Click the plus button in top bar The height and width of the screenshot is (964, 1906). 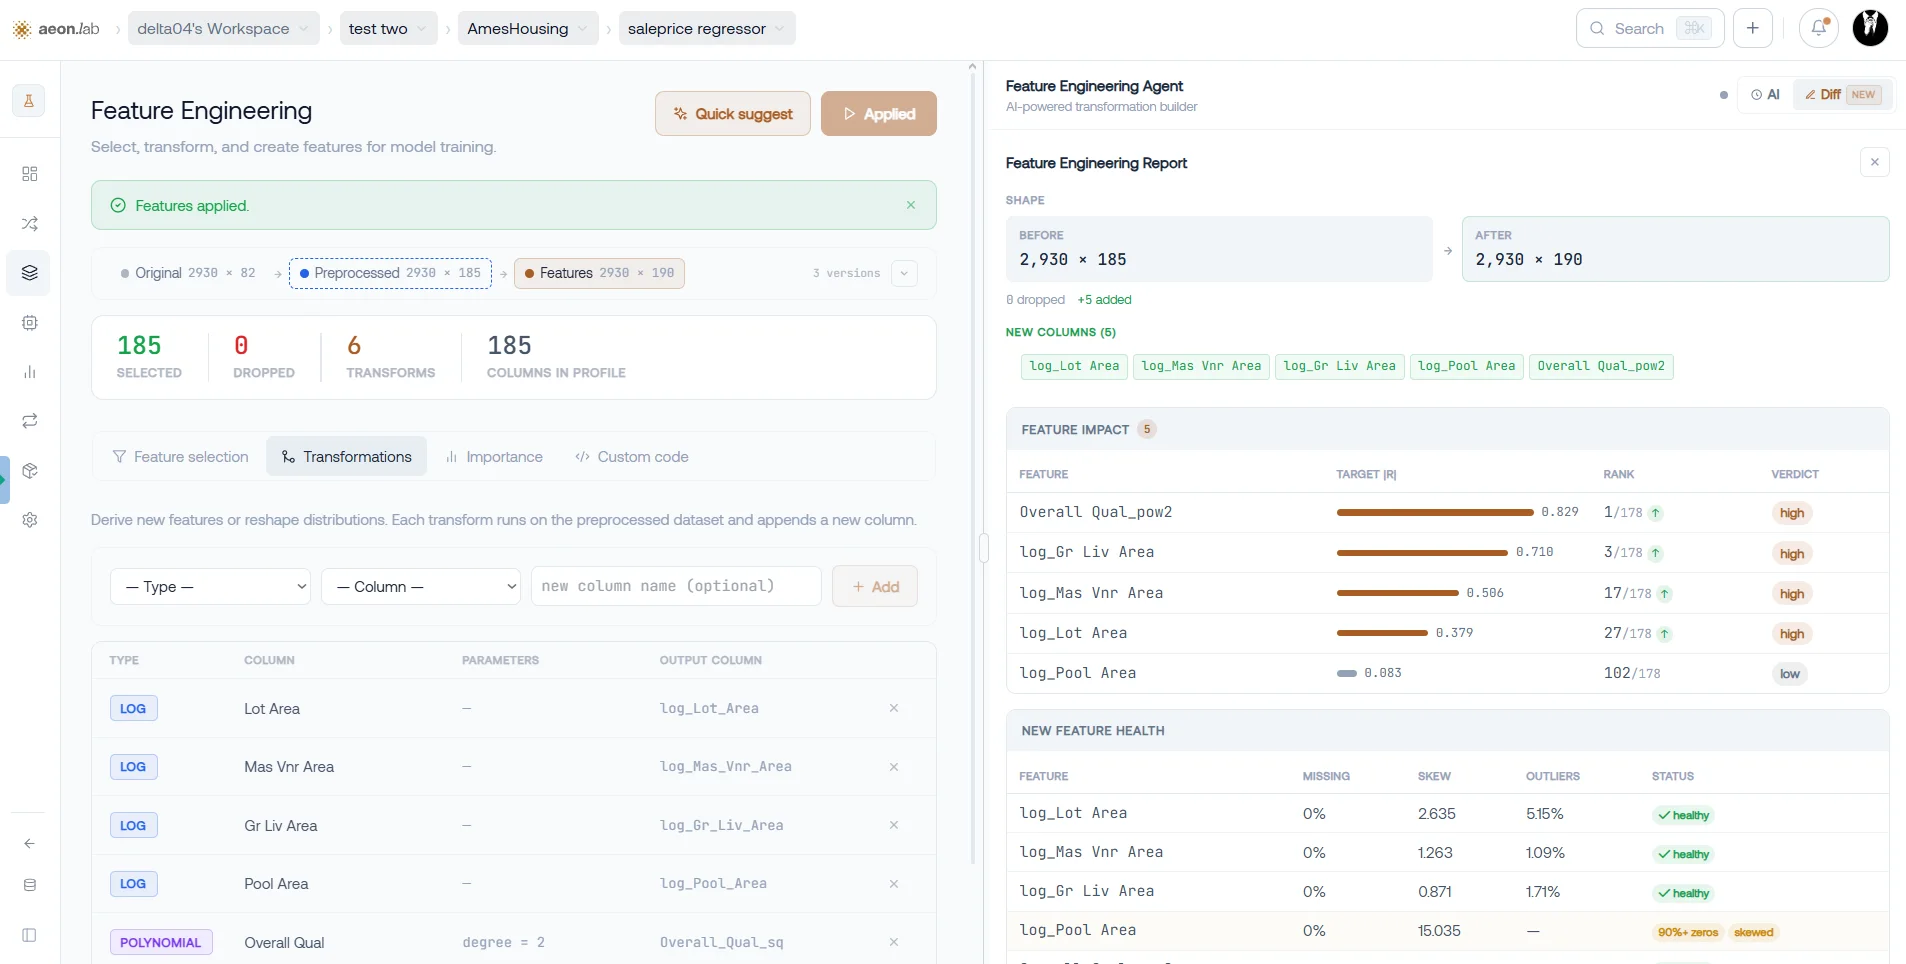(x=1753, y=28)
